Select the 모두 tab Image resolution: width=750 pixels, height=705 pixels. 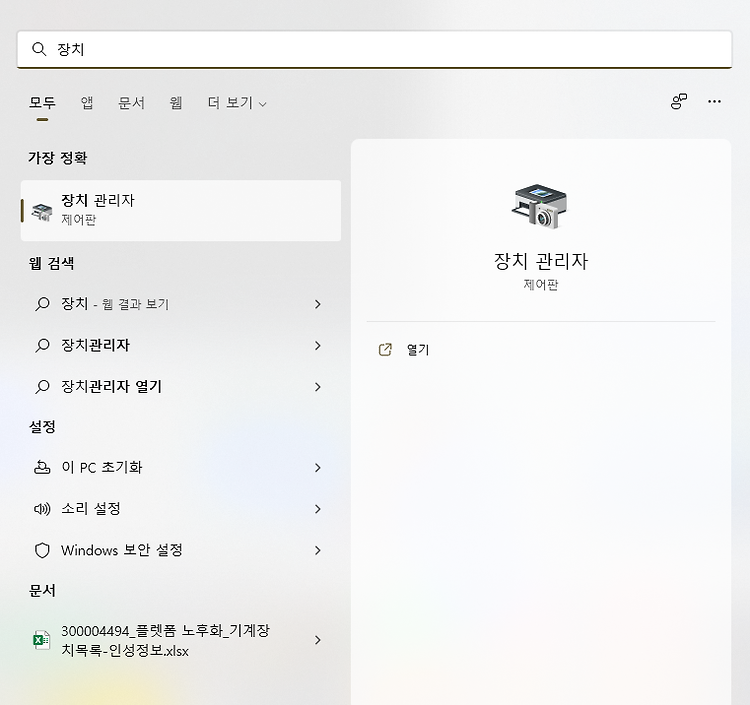[42, 102]
